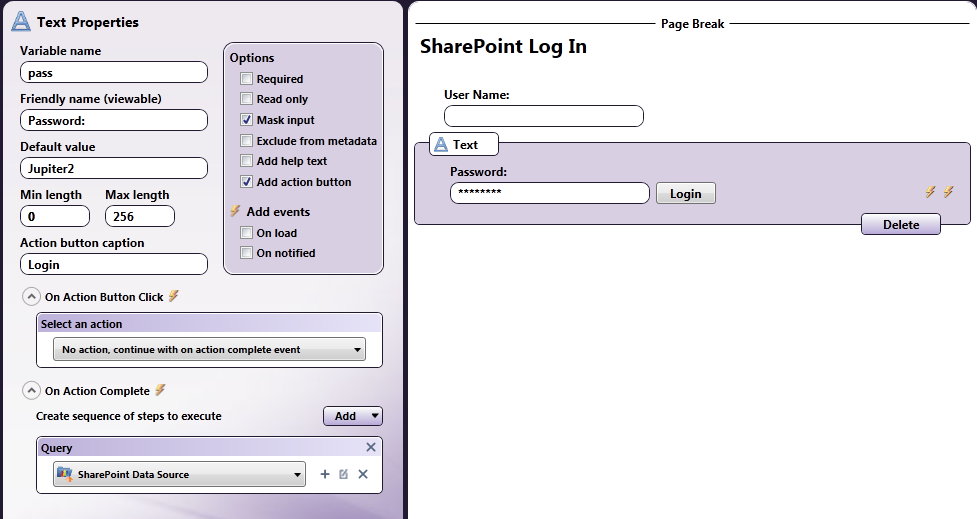Image resolution: width=977 pixels, height=519 pixels.
Task: Edit the SharePoint Data Source with pencil icon
Action: (x=343, y=474)
